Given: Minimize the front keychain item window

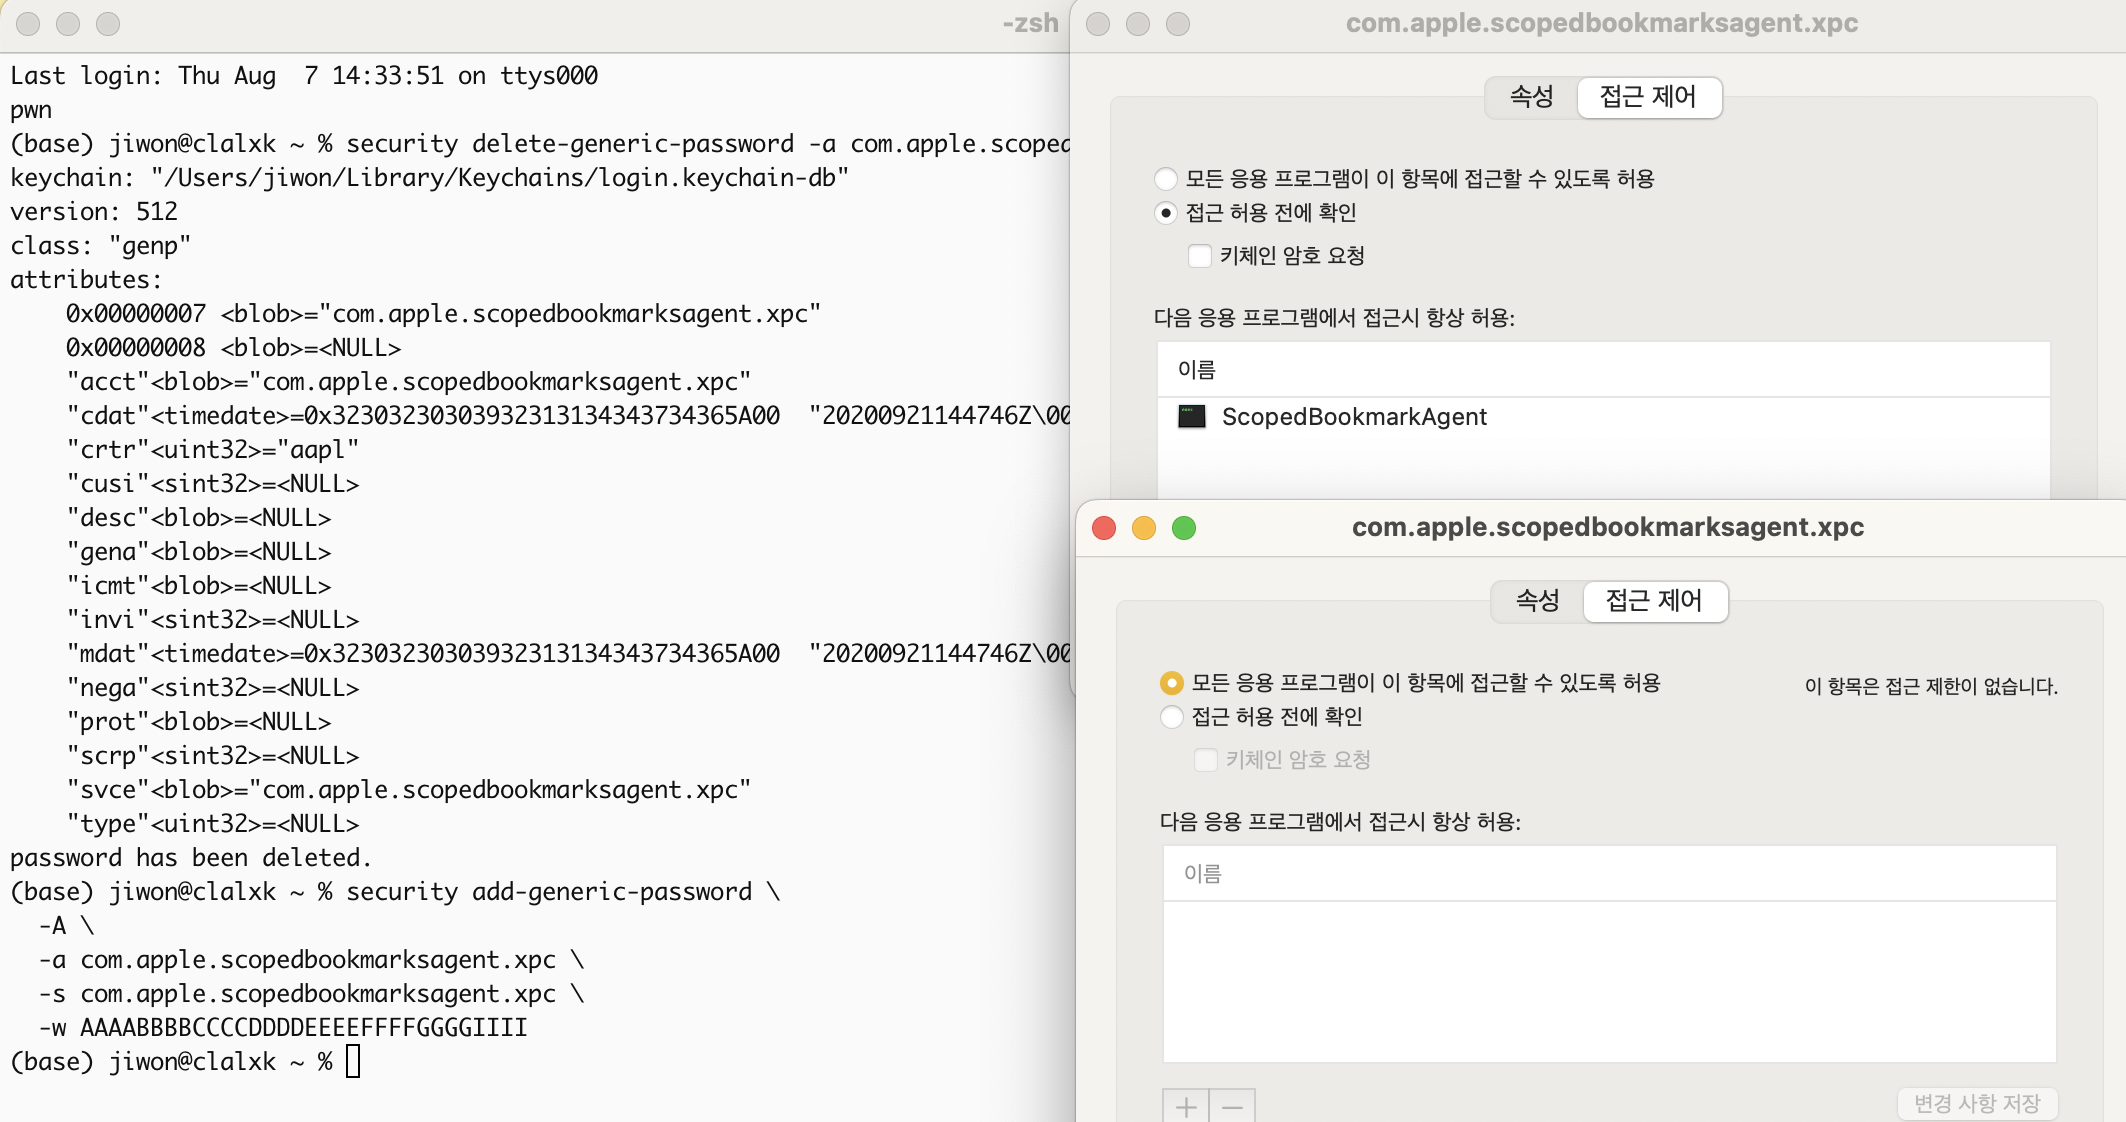Looking at the screenshot, I should coord(1144,528).
